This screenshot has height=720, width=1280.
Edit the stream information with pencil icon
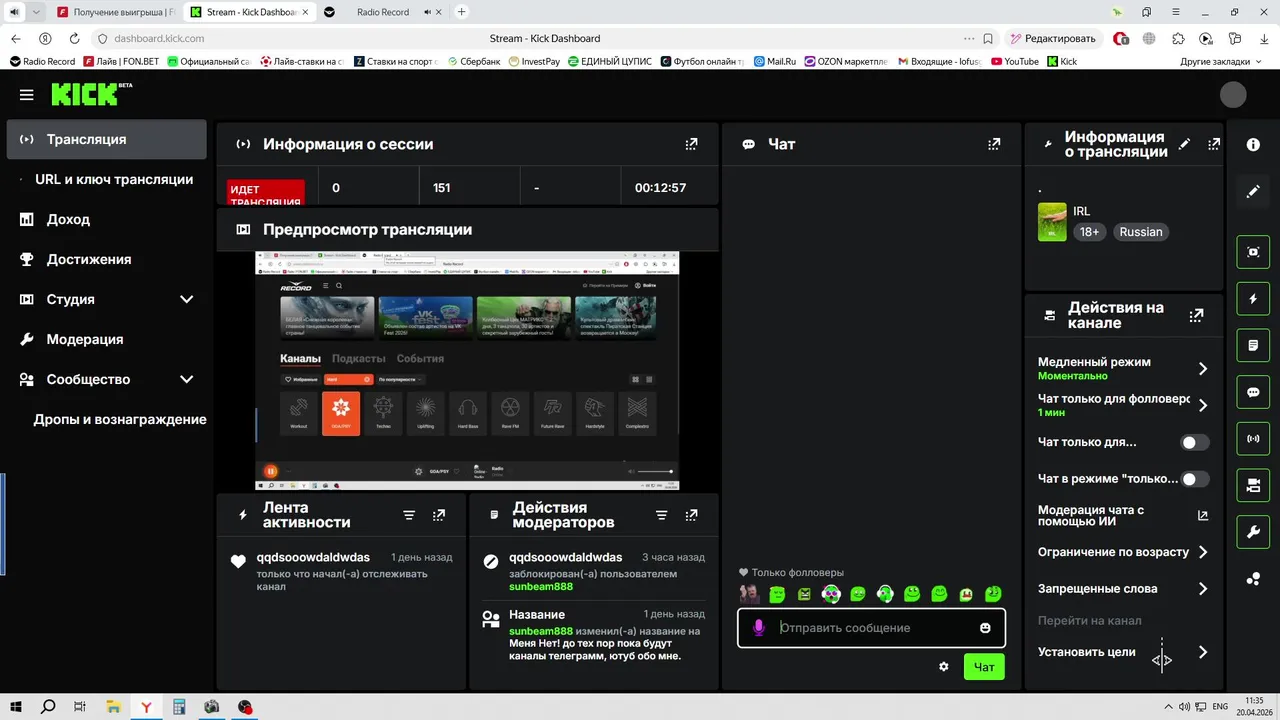click(x=1185, y=144)
